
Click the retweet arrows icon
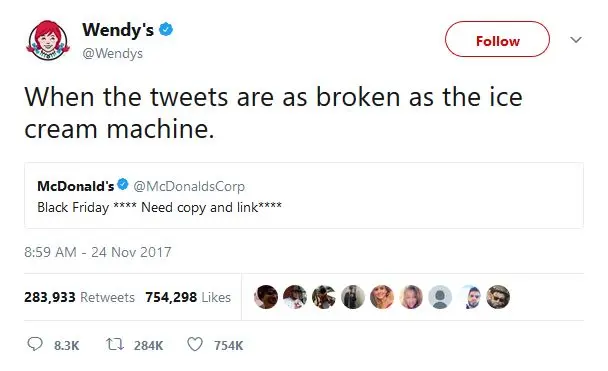pos(115,344)
